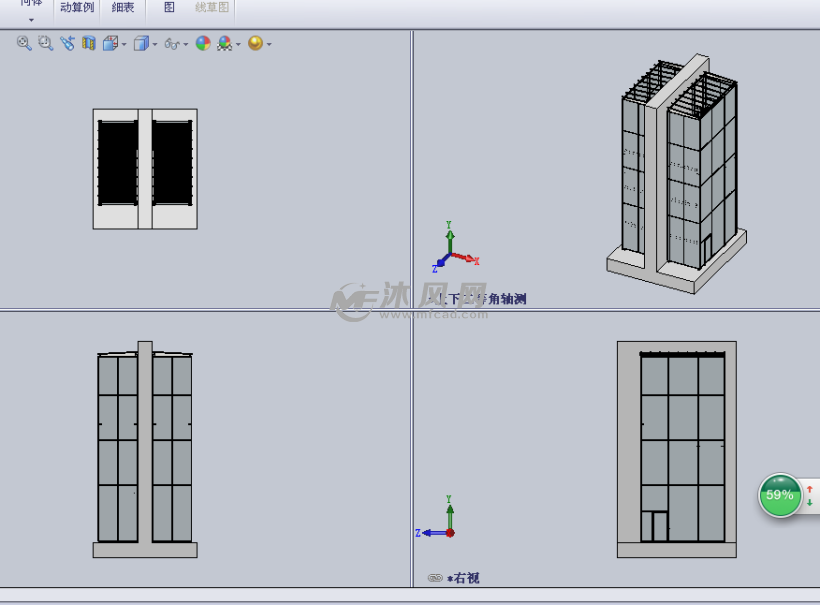Select the Zoom to Fit tool
This screenshot has height=605, width=820.
click(x=22, y=43)
